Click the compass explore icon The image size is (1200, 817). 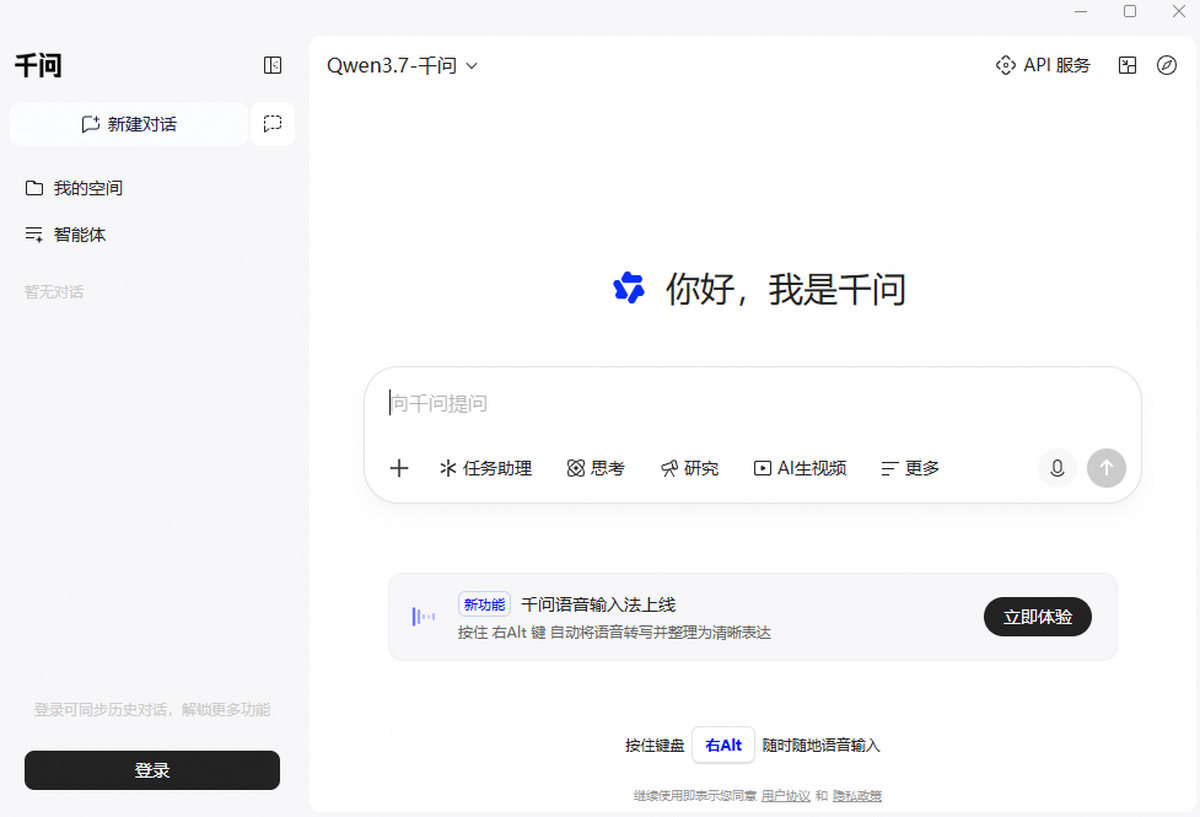coord(1167,66)
